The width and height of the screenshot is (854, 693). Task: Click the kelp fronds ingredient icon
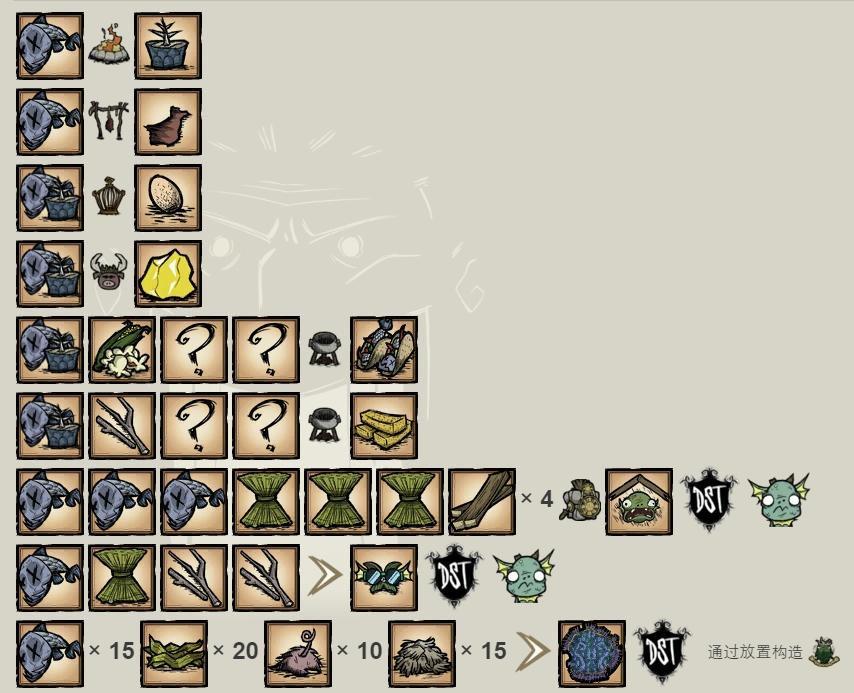pyautogui.click(x=174, y=653)
